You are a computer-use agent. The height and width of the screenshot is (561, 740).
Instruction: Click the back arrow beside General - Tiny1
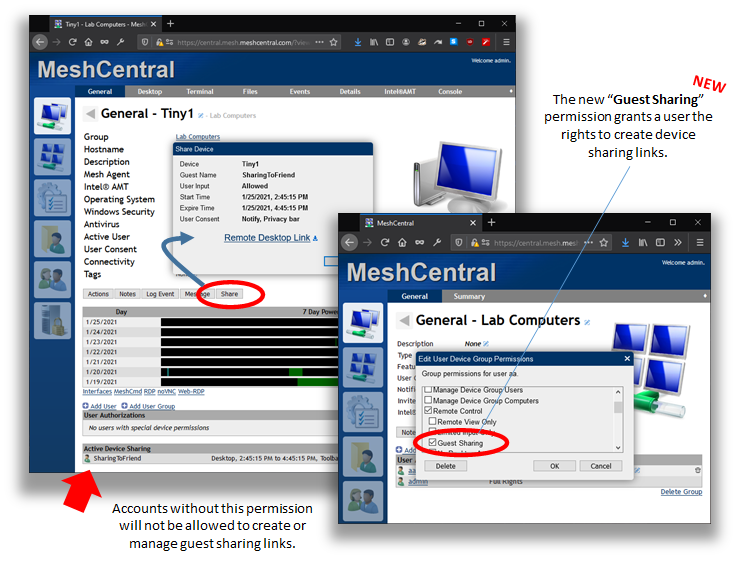pos(90,114)
